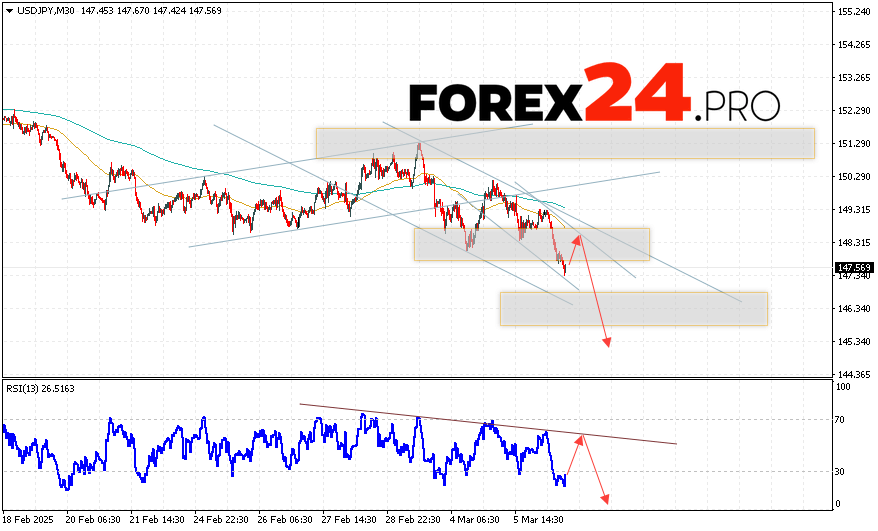Click the RSI level 70 axis label
878x531 pixels.
[x=845, y=420]
